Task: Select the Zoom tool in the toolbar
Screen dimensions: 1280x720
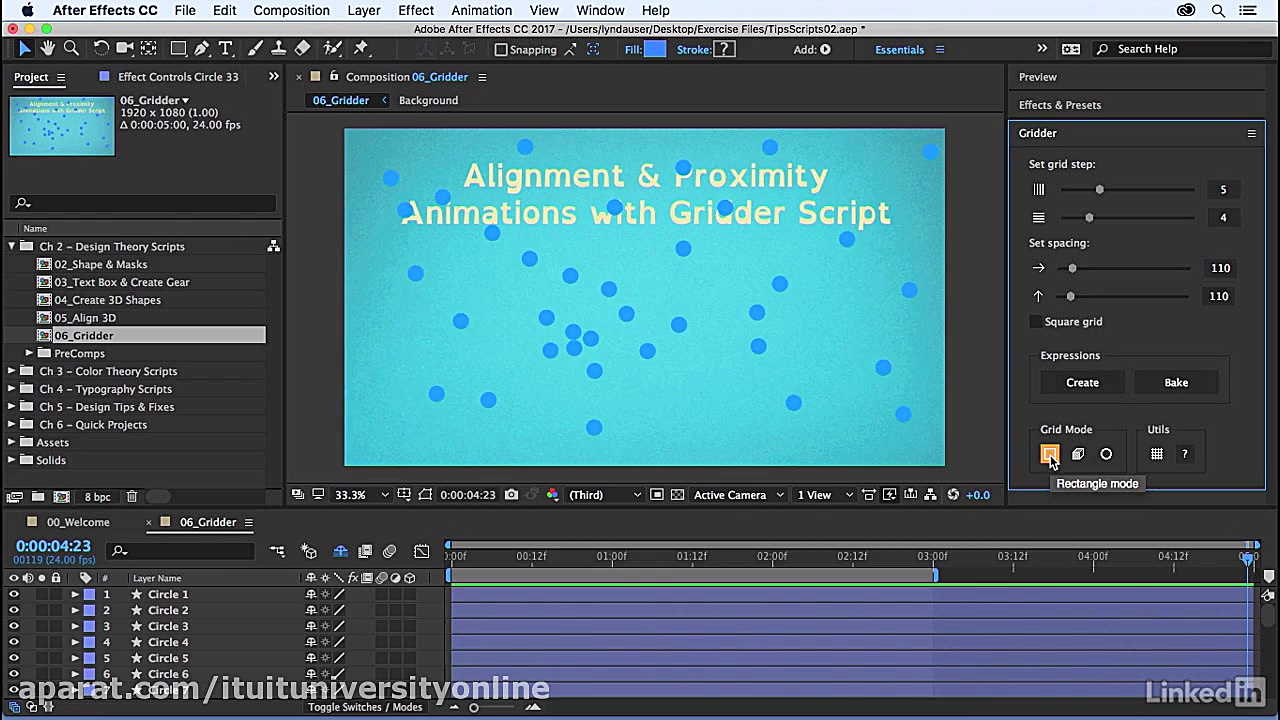Action: click(x=70, y=48)
